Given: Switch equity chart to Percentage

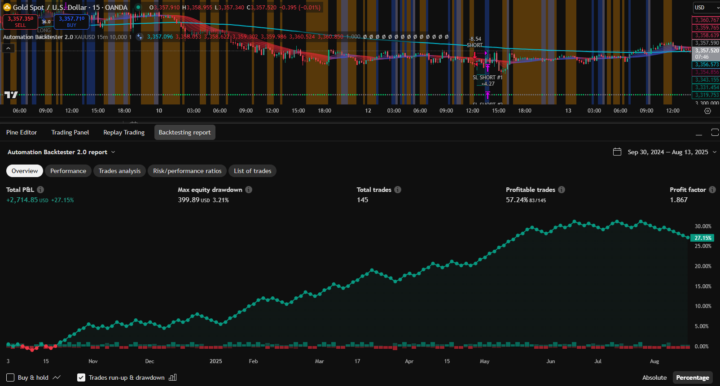Looking at the screenshot, I should point(692,377).
